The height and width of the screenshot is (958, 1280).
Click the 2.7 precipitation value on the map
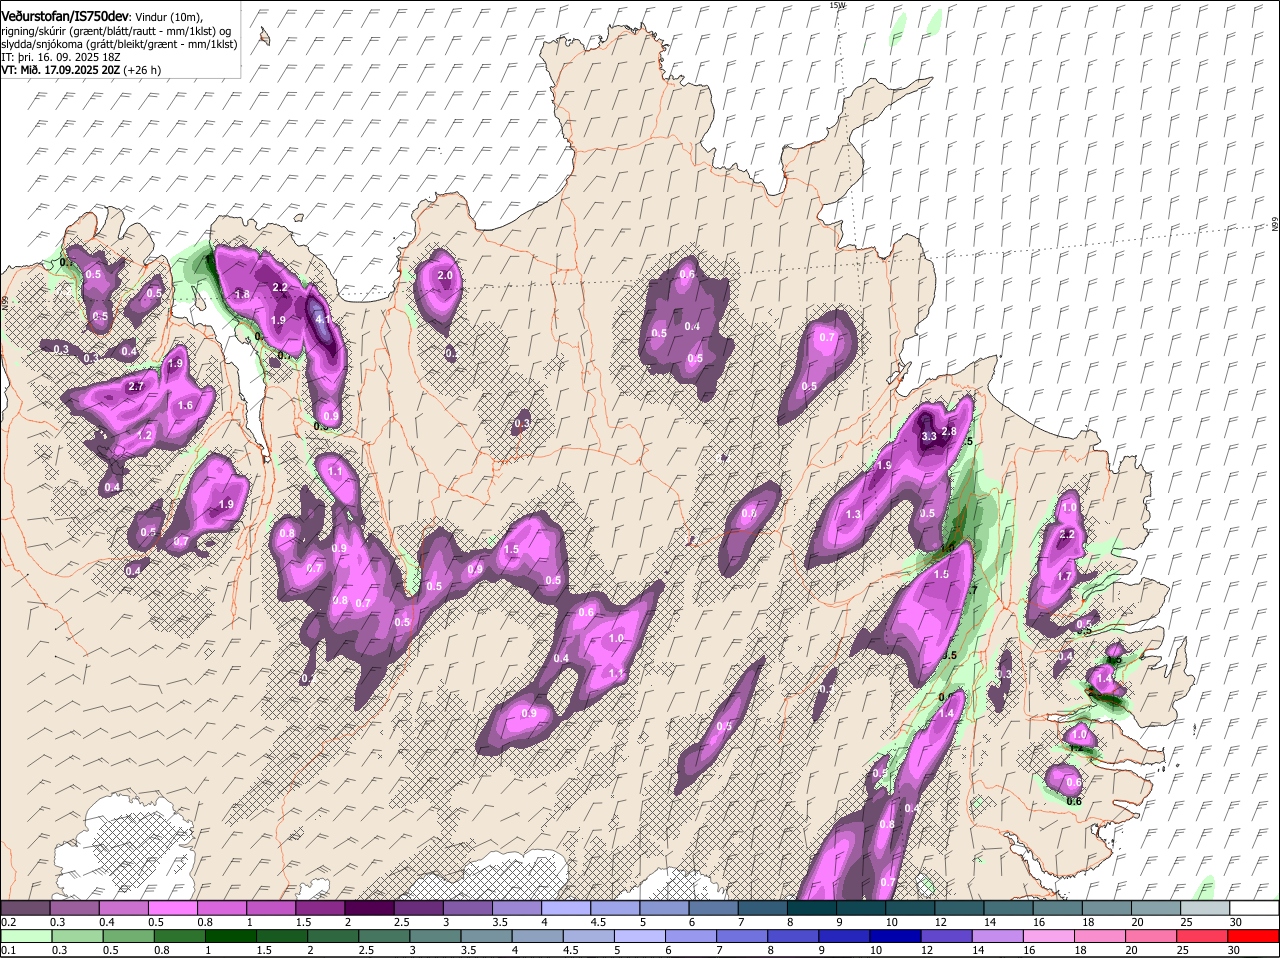[137, 386]
